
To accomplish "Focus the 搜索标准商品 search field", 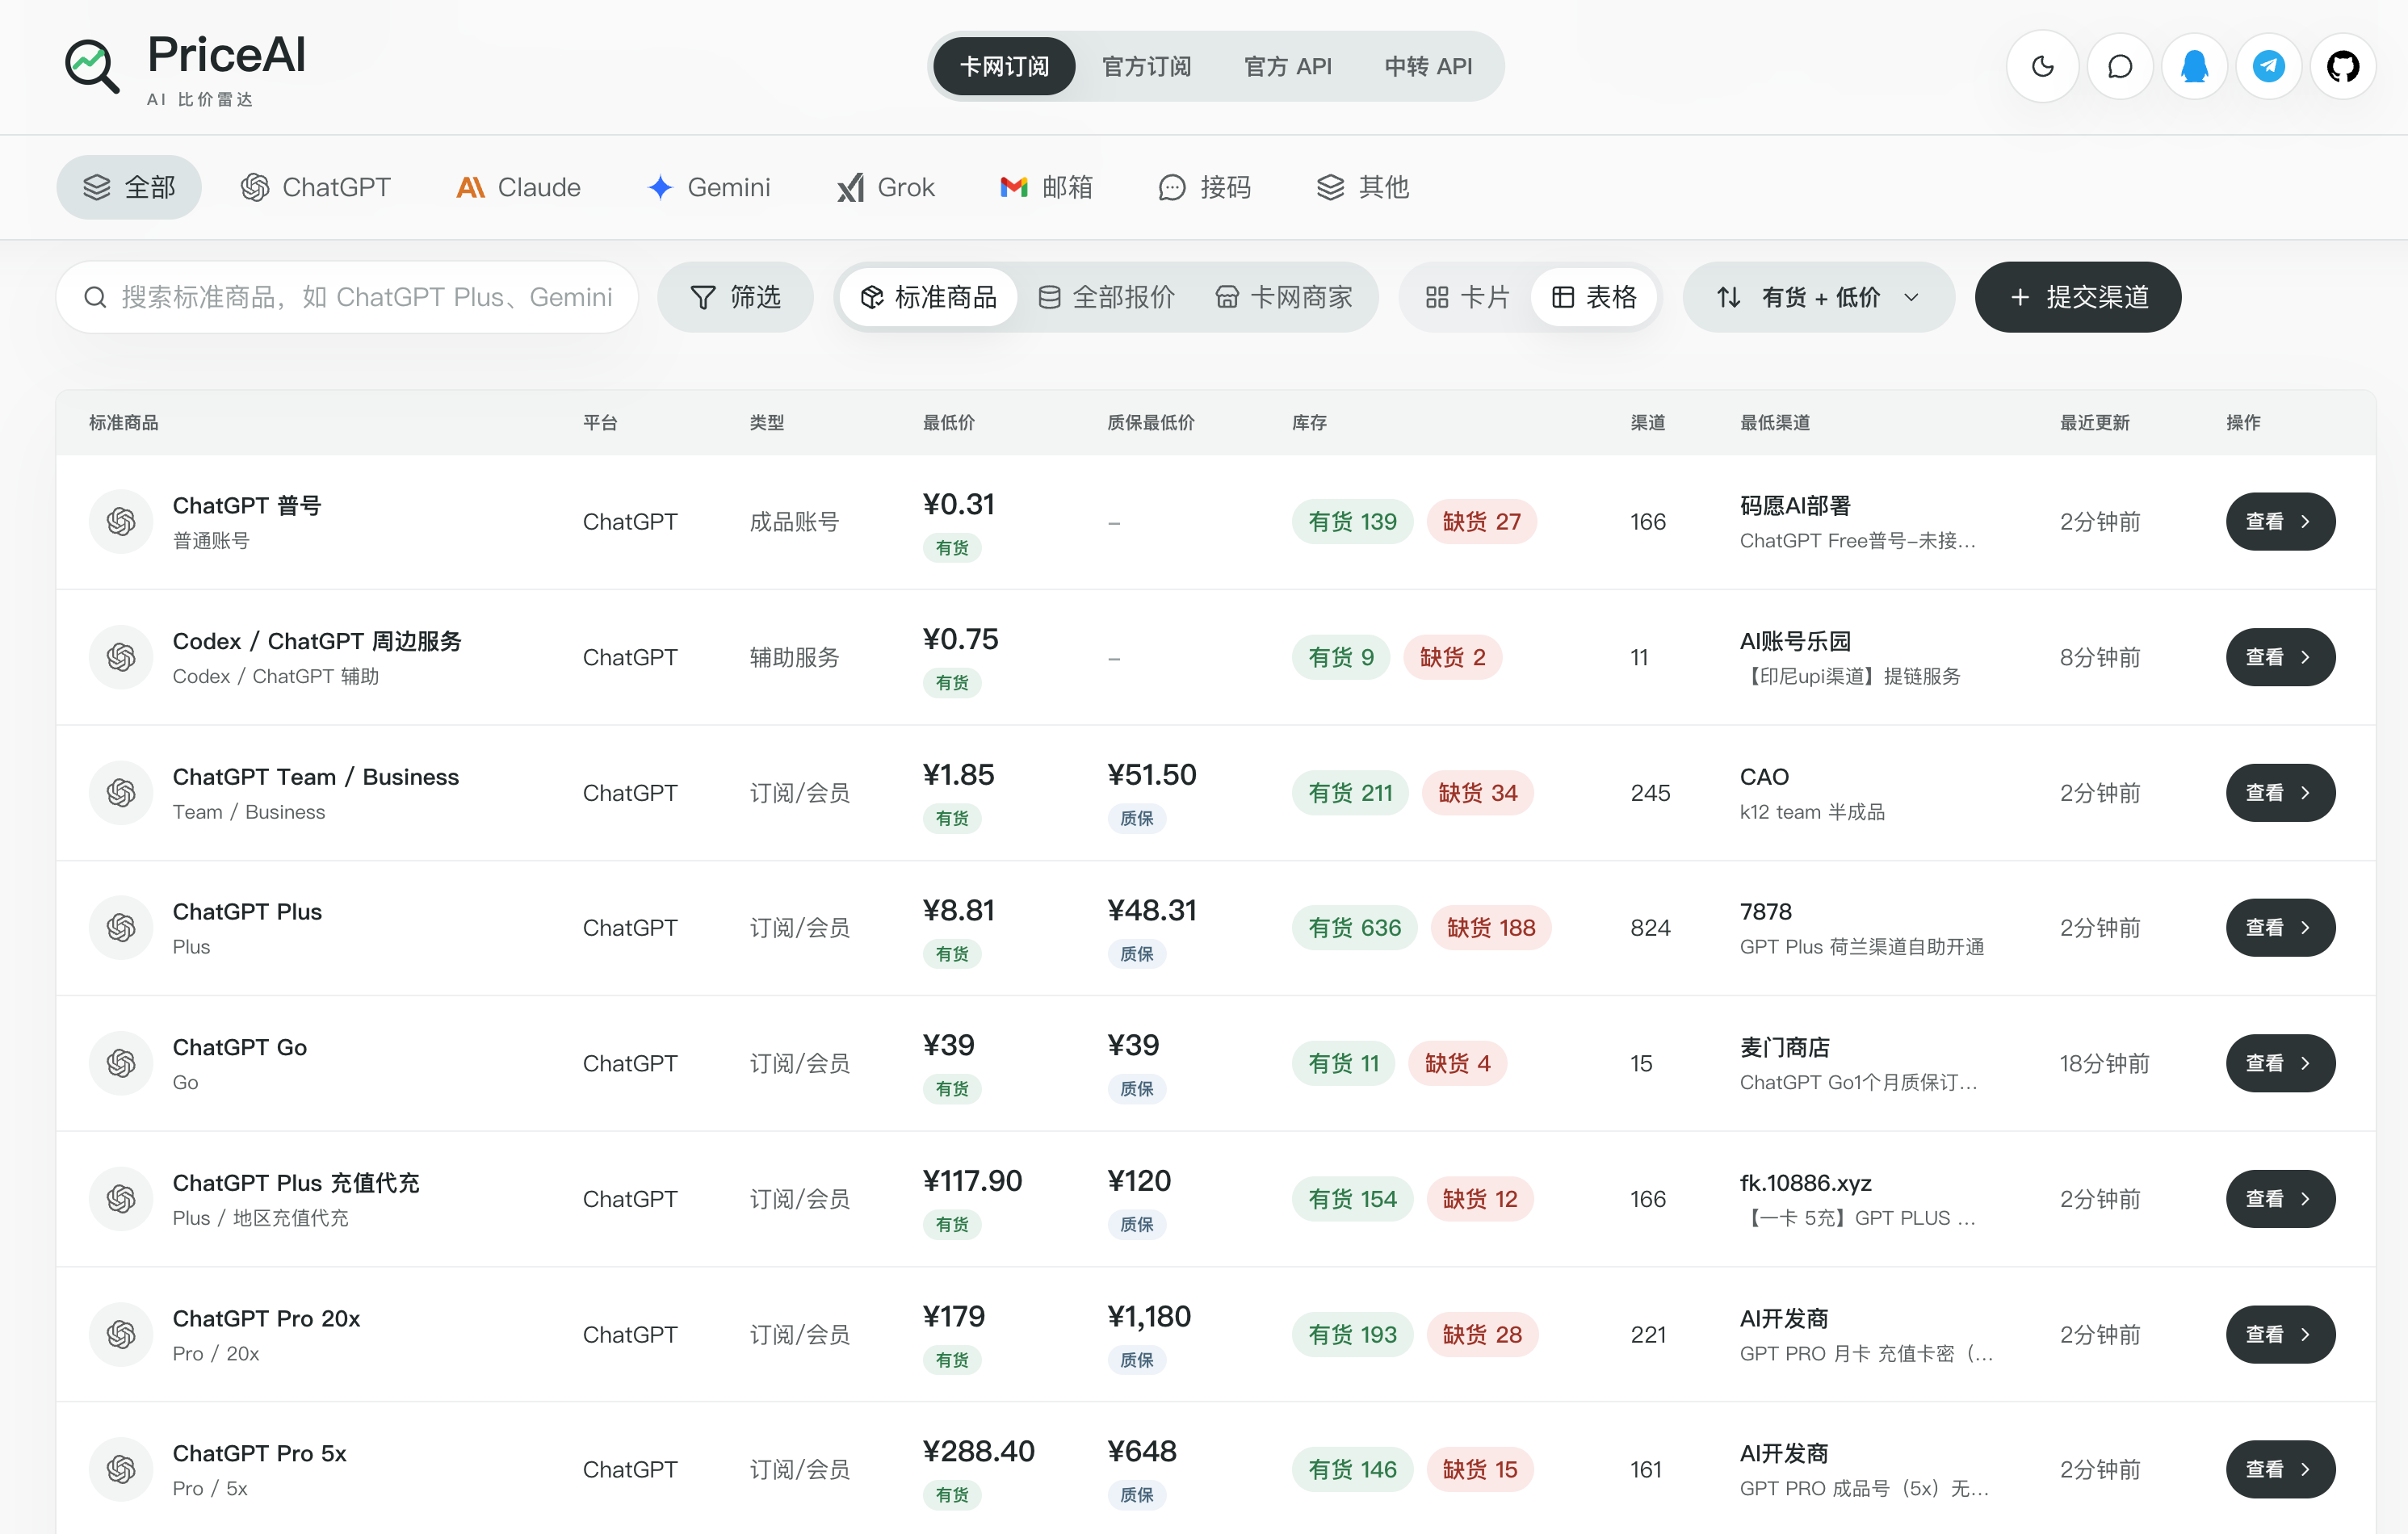I will click(347, 297).
